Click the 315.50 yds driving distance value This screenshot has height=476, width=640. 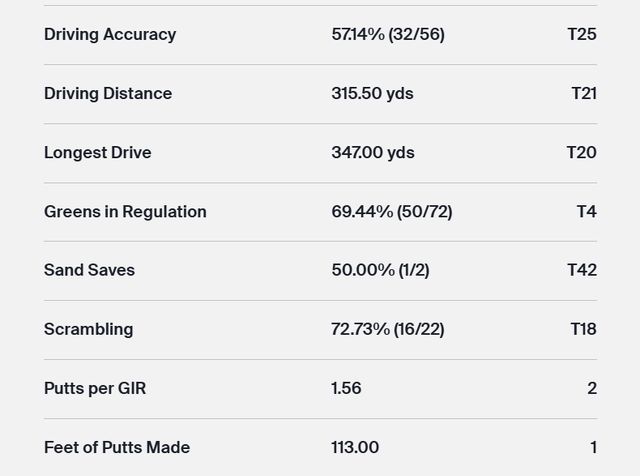372,93
